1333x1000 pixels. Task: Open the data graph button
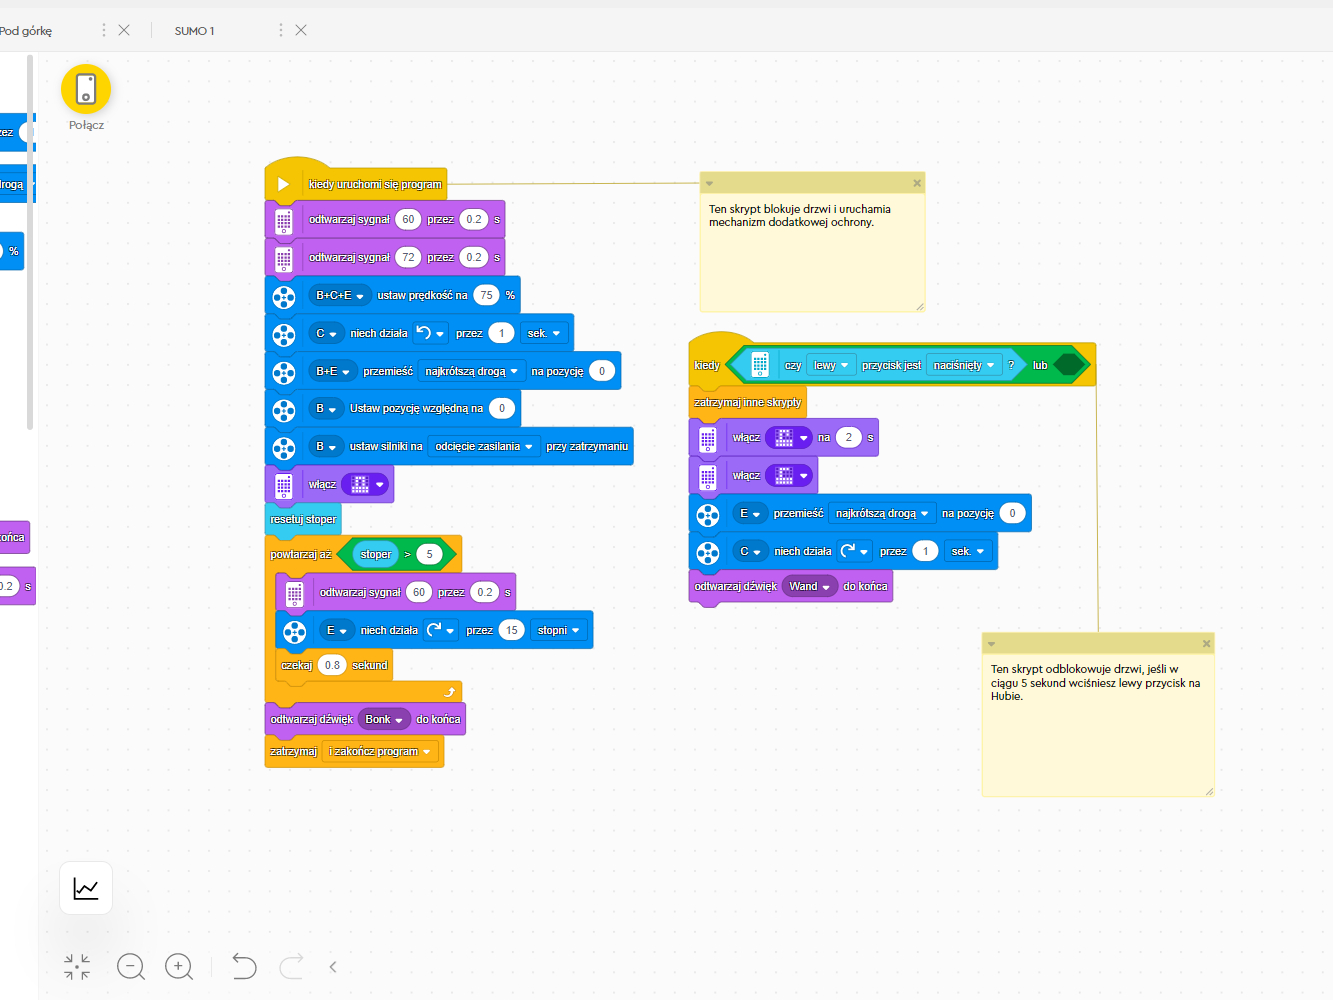coord(86,888)
